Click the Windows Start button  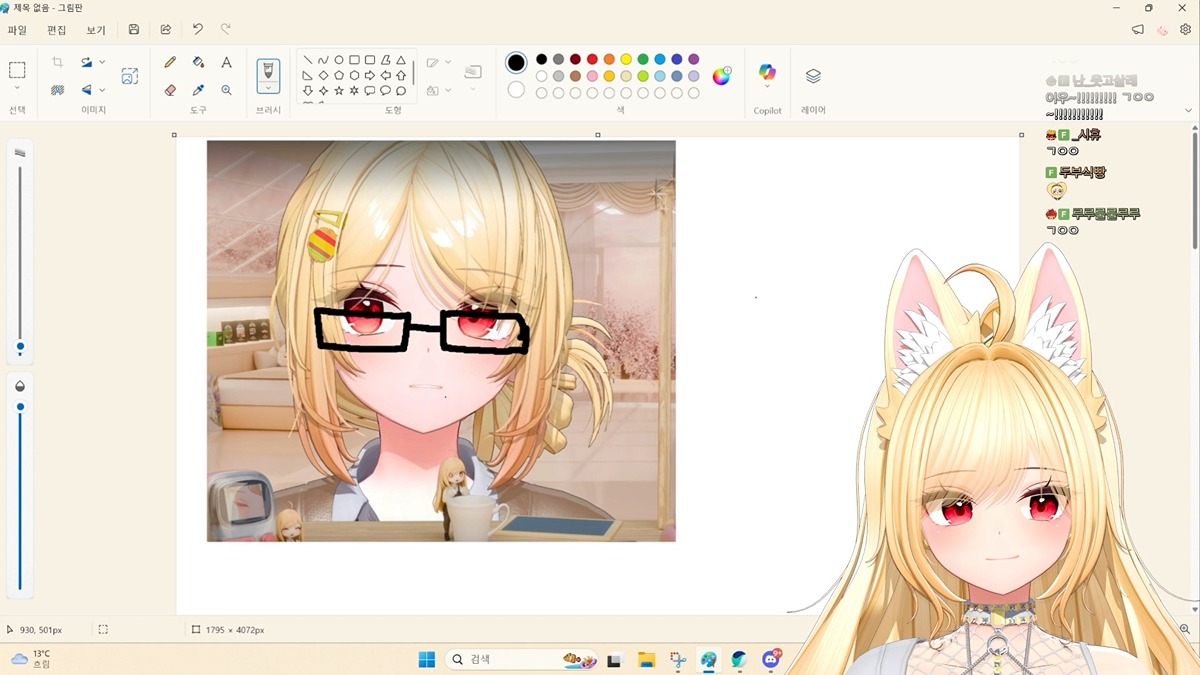(427, 659)
